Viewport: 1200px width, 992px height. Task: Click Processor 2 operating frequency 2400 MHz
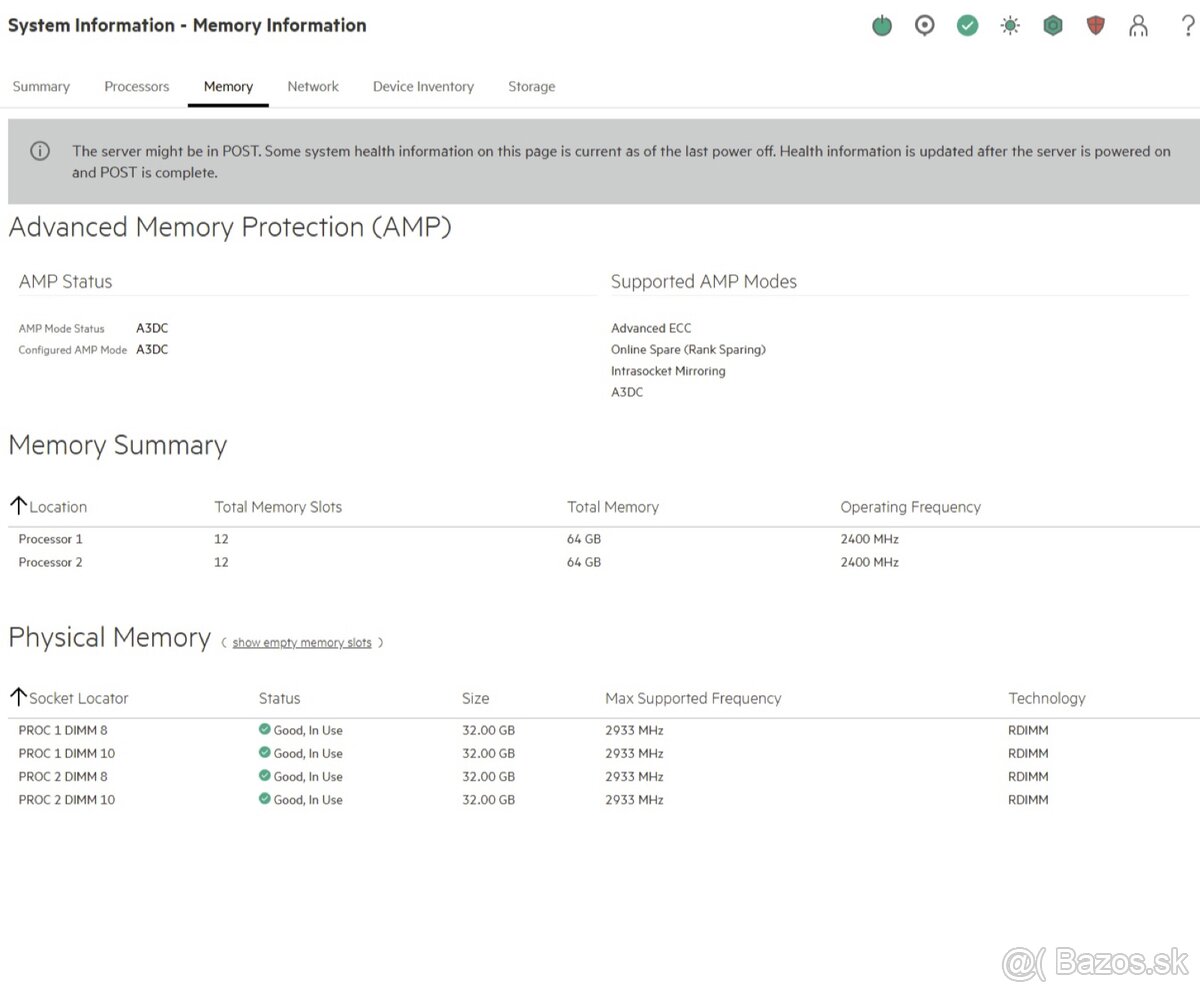click(870, 562)
